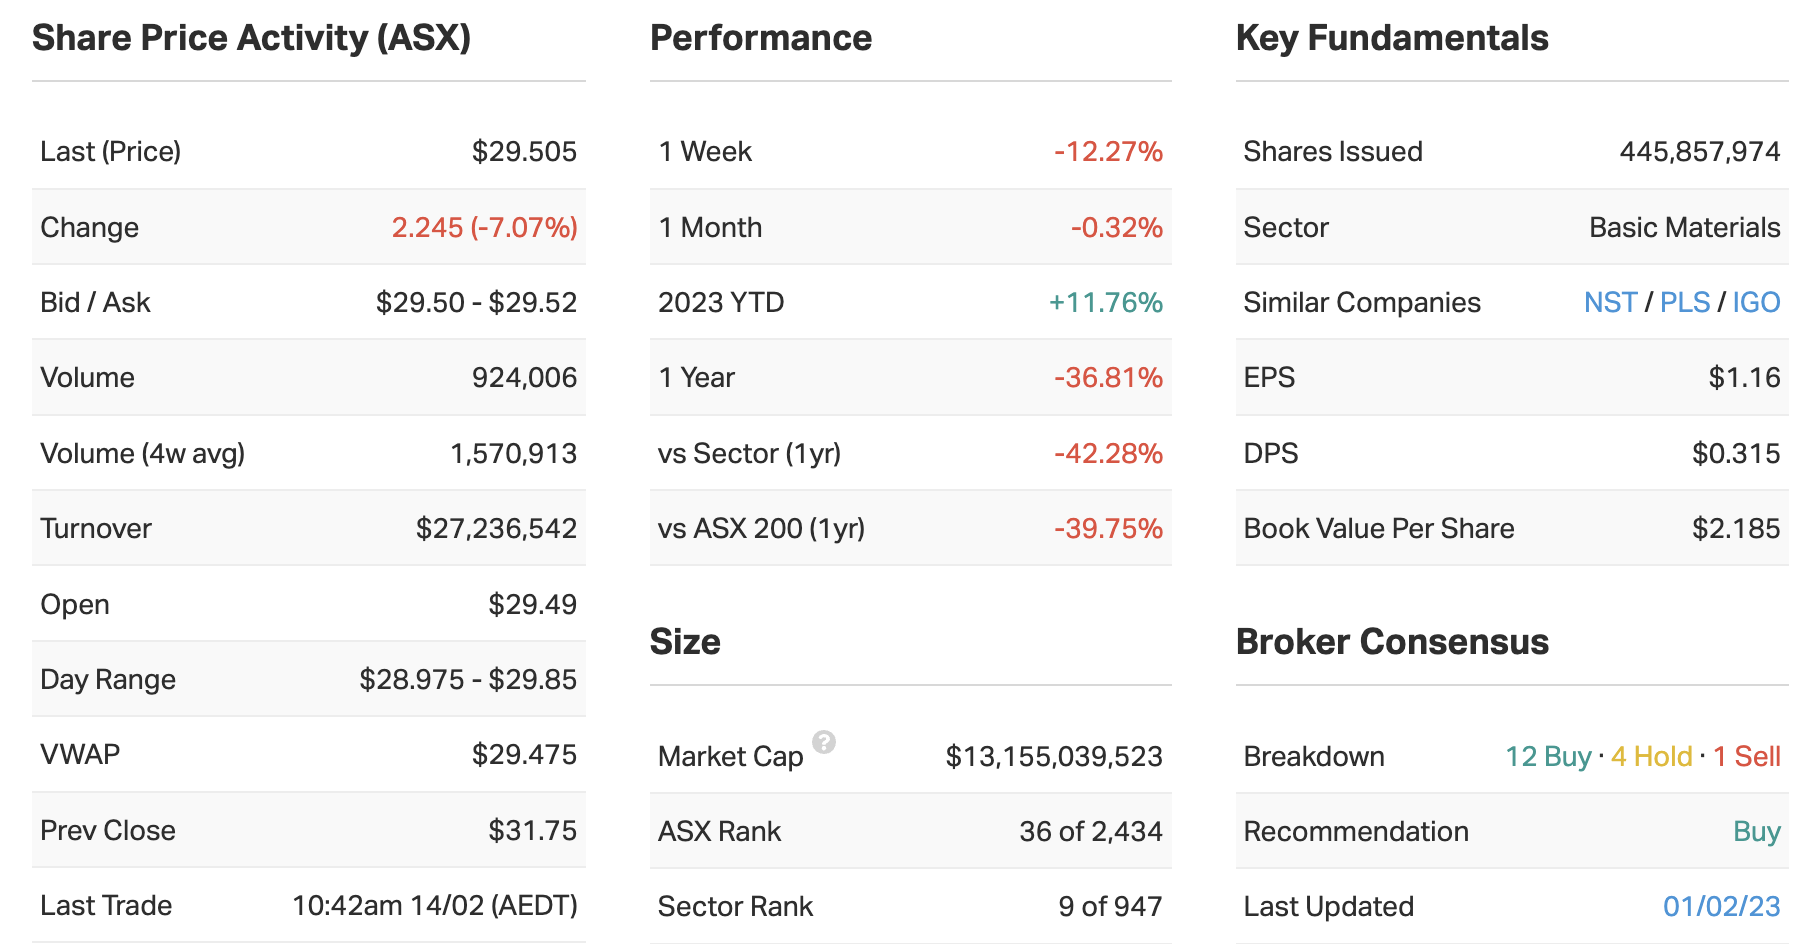Open the NST similar company link
1806x944 pixels.
[x=1610, y=302]
